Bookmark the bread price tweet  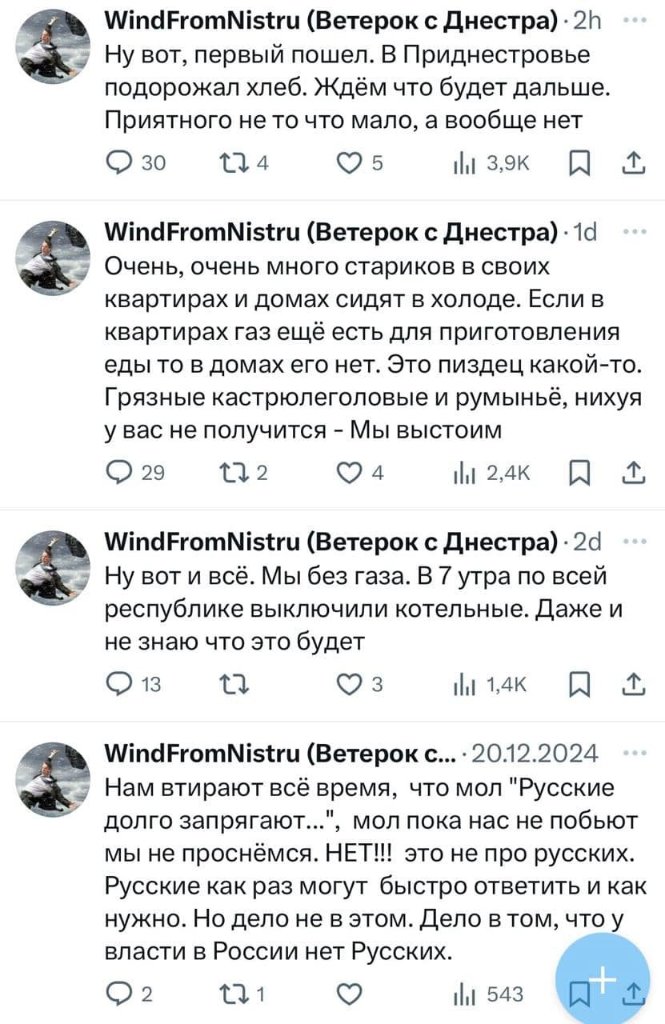pos(579,164)
